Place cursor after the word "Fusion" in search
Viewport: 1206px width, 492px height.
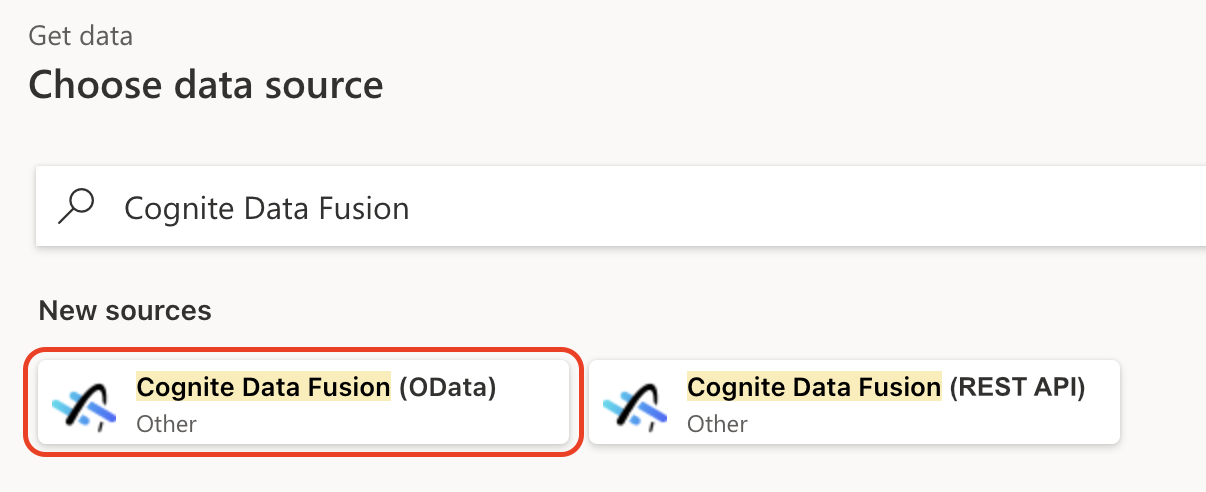click(x=411, y=208)
